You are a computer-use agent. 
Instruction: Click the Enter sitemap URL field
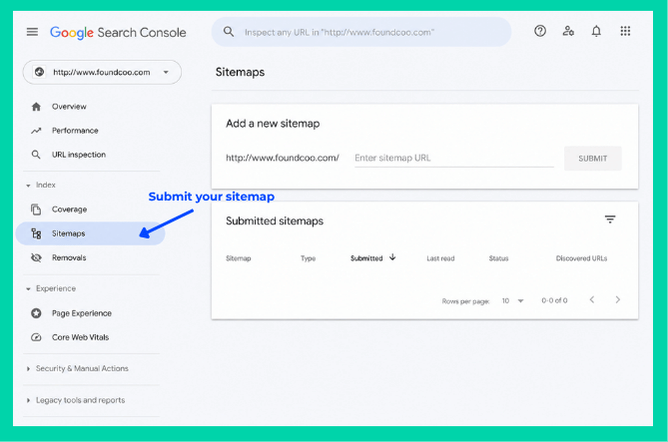click(454, 158)
